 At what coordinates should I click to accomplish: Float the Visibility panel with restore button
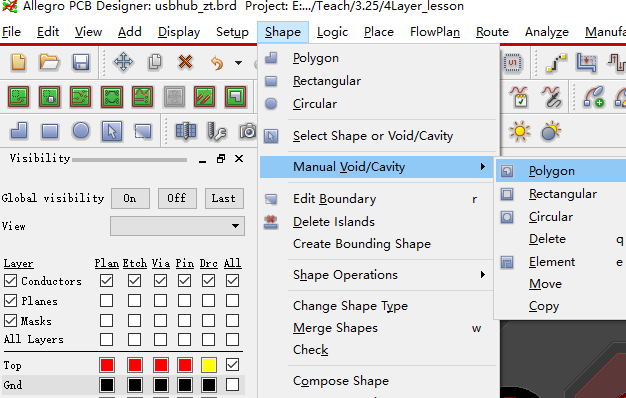point(221,159)
